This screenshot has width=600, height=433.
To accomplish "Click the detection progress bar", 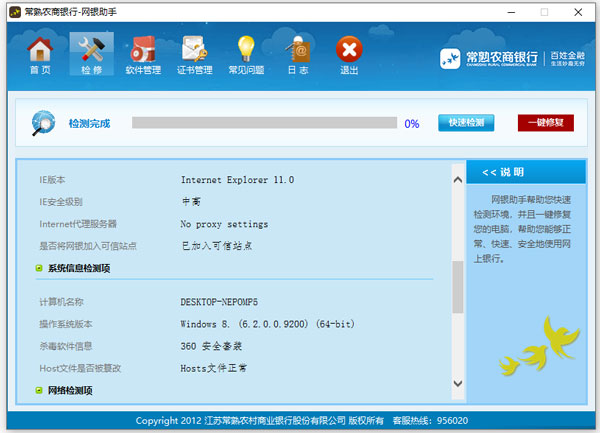I will pos(264,122).
